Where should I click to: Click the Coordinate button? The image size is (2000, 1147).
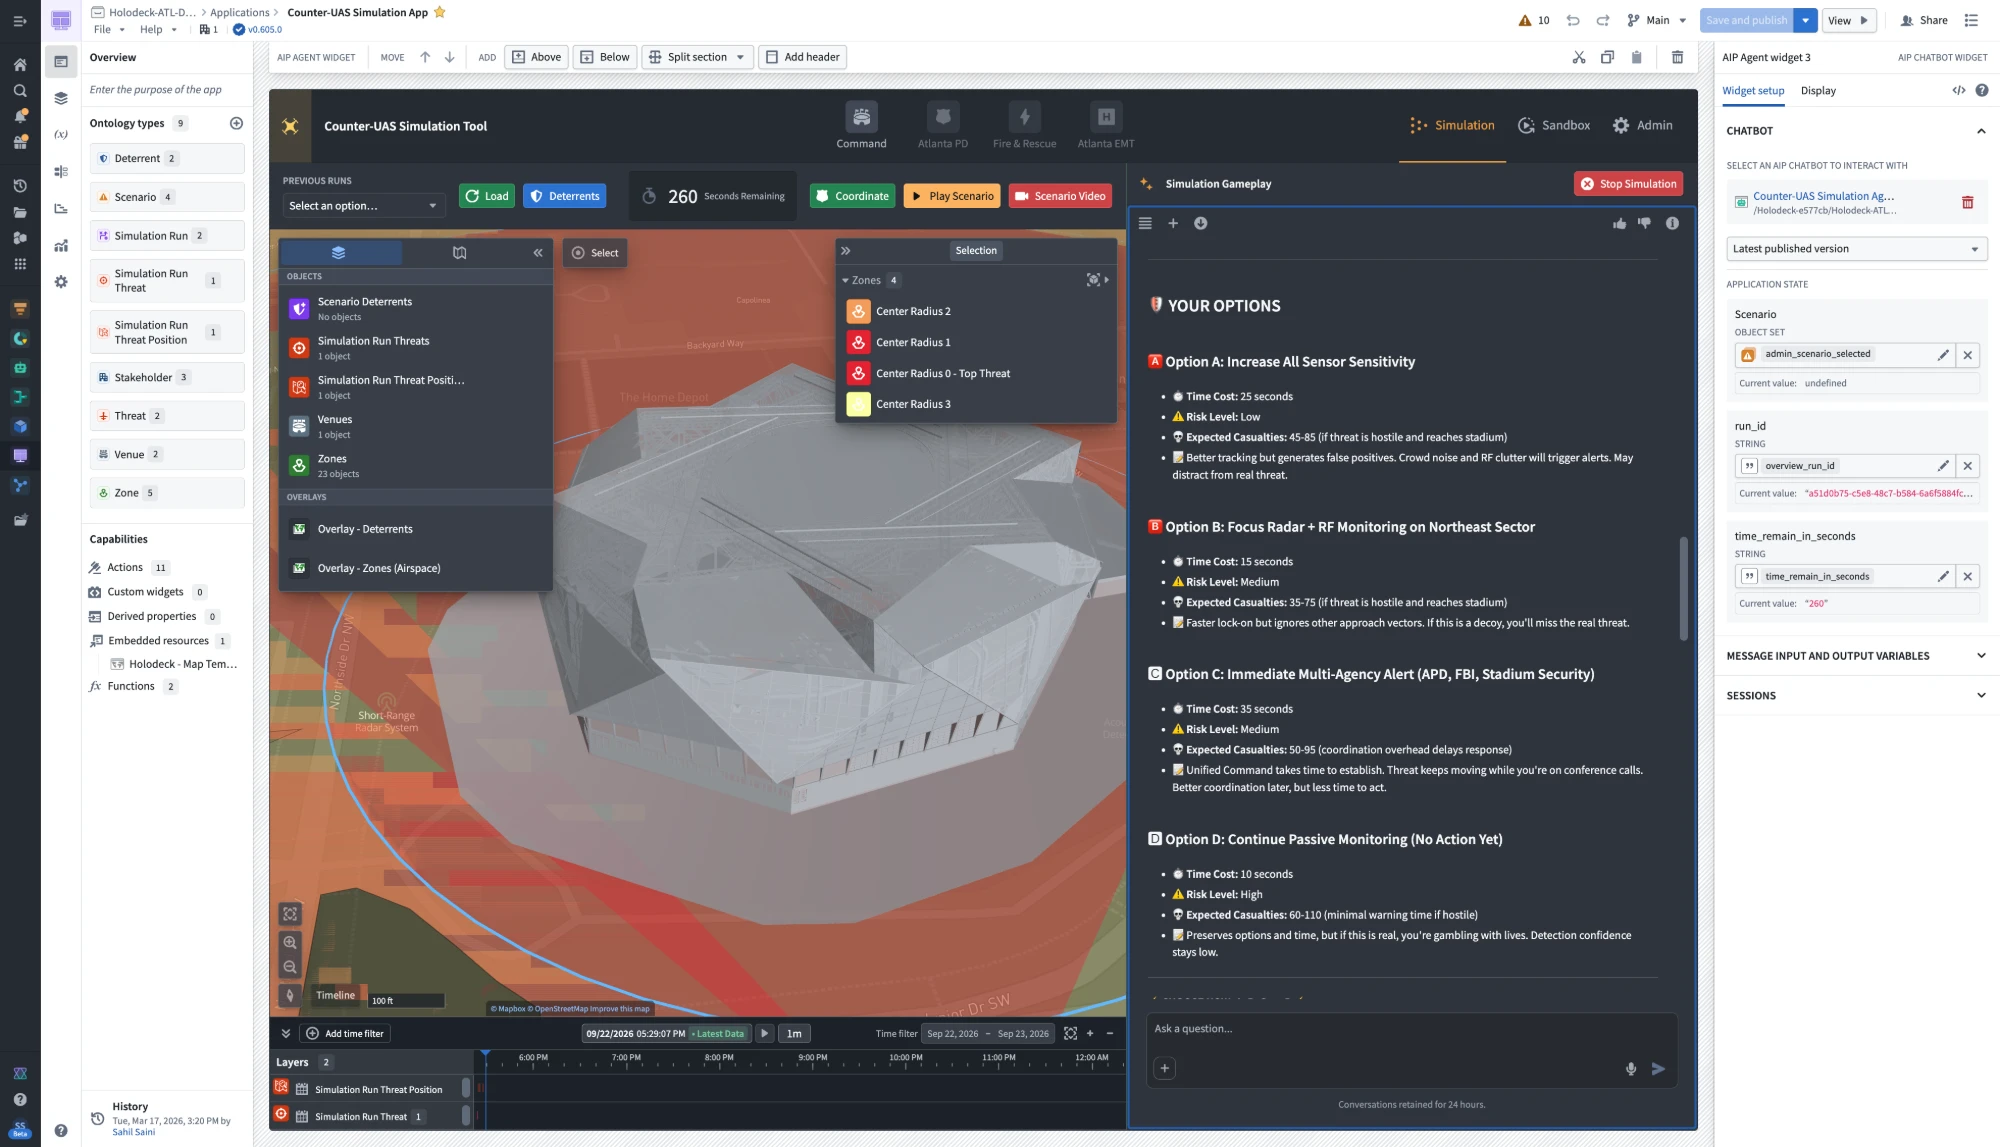852,196
